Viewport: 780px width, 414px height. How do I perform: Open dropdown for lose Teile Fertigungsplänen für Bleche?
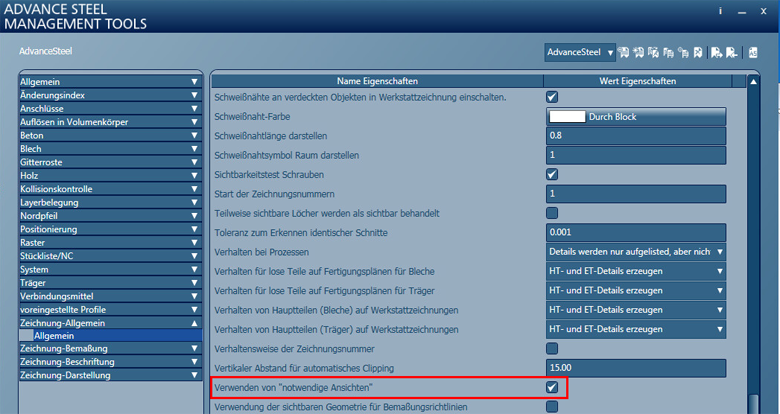tap(636, 271)
